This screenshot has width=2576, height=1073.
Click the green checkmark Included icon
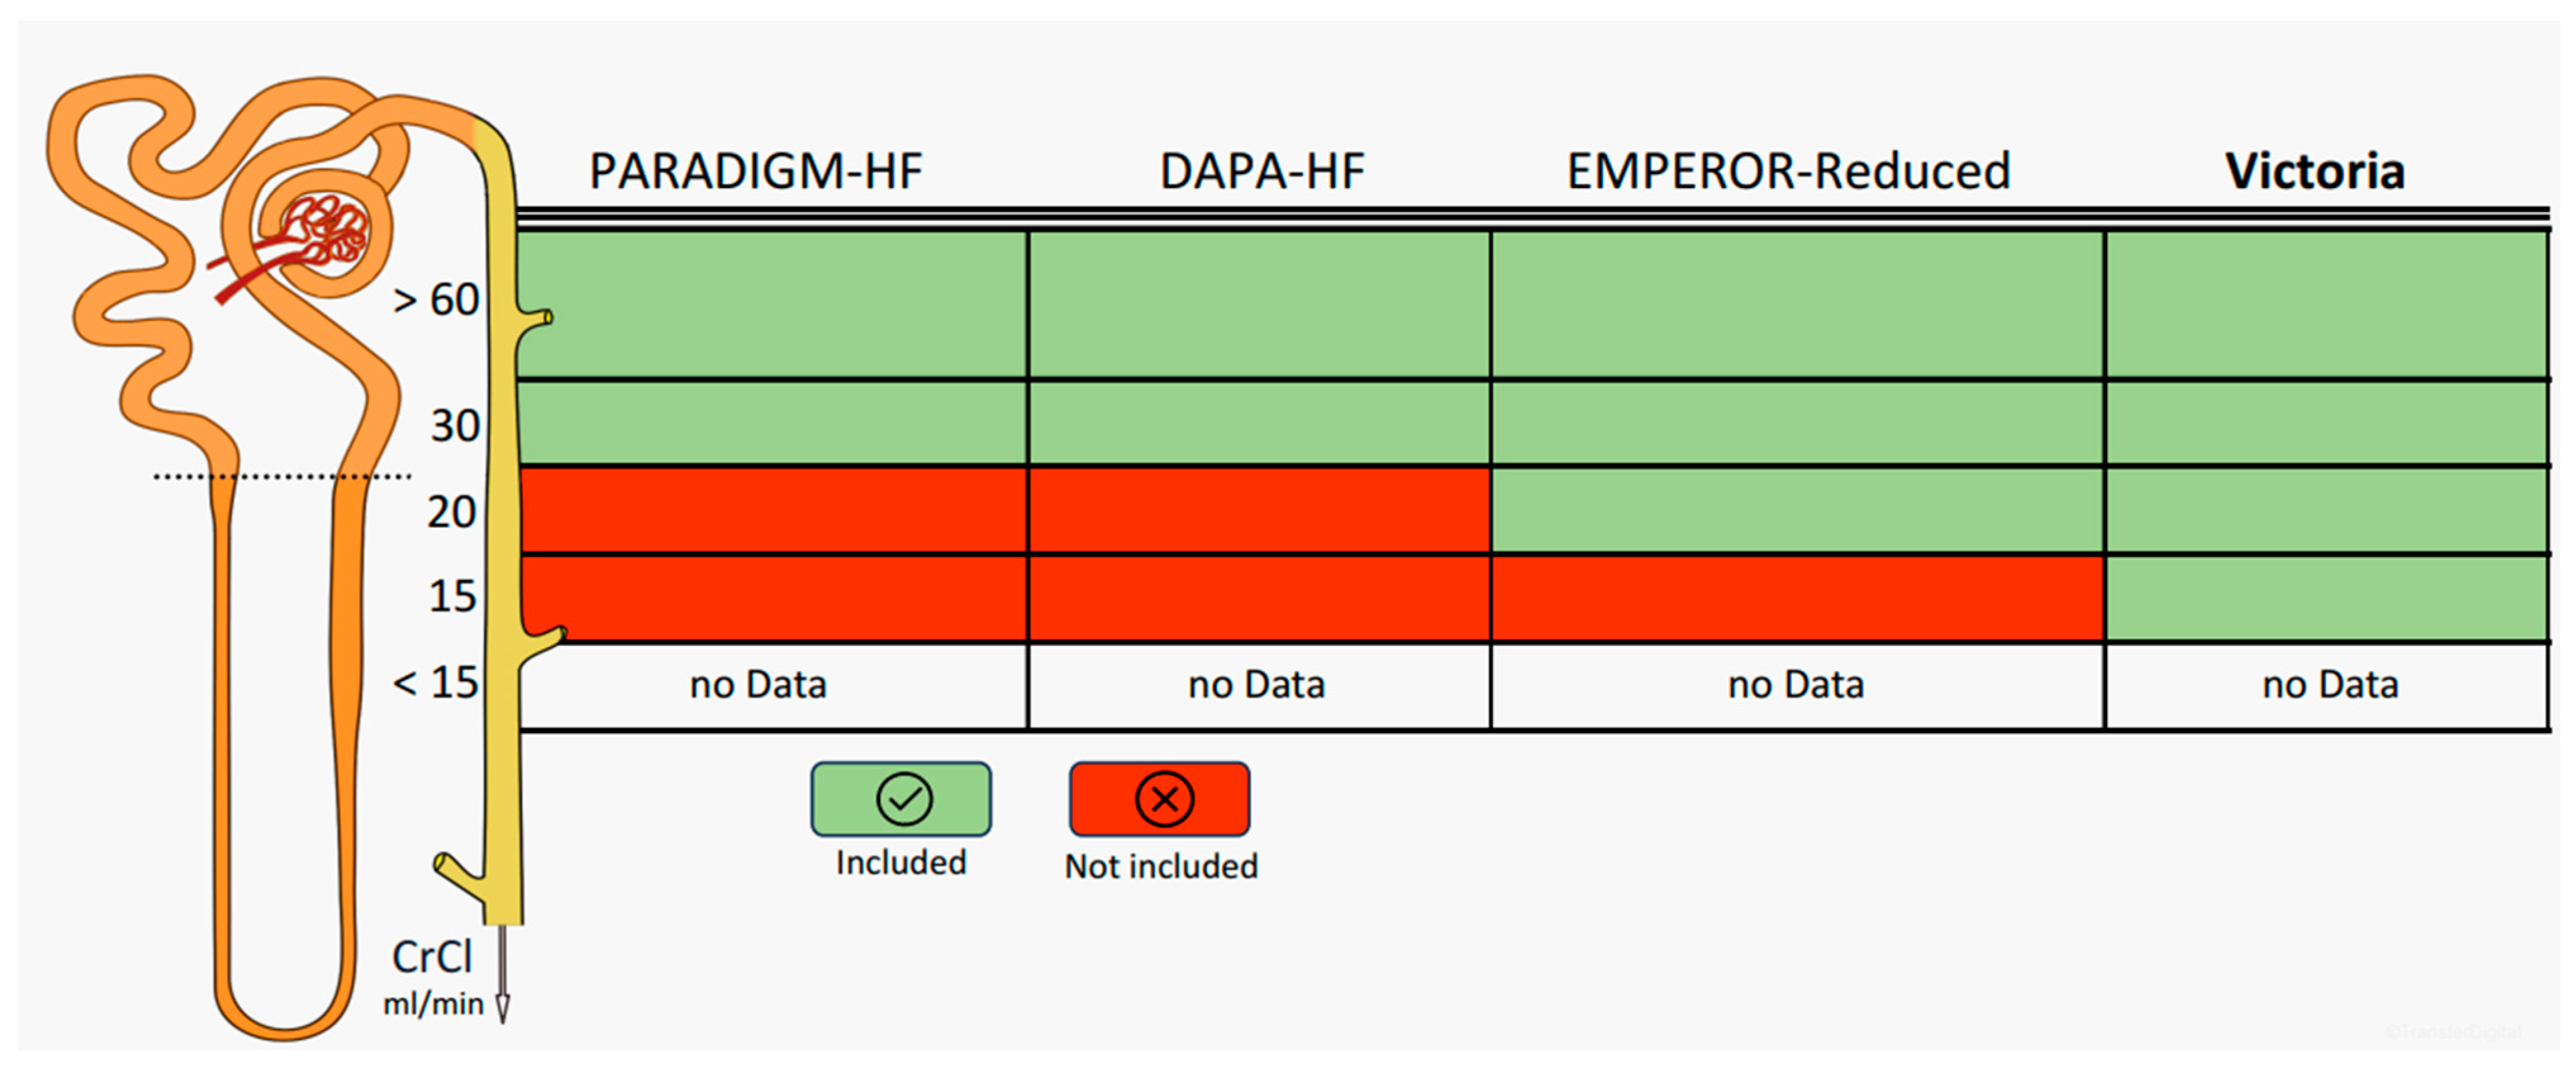(x=902, y=799)
